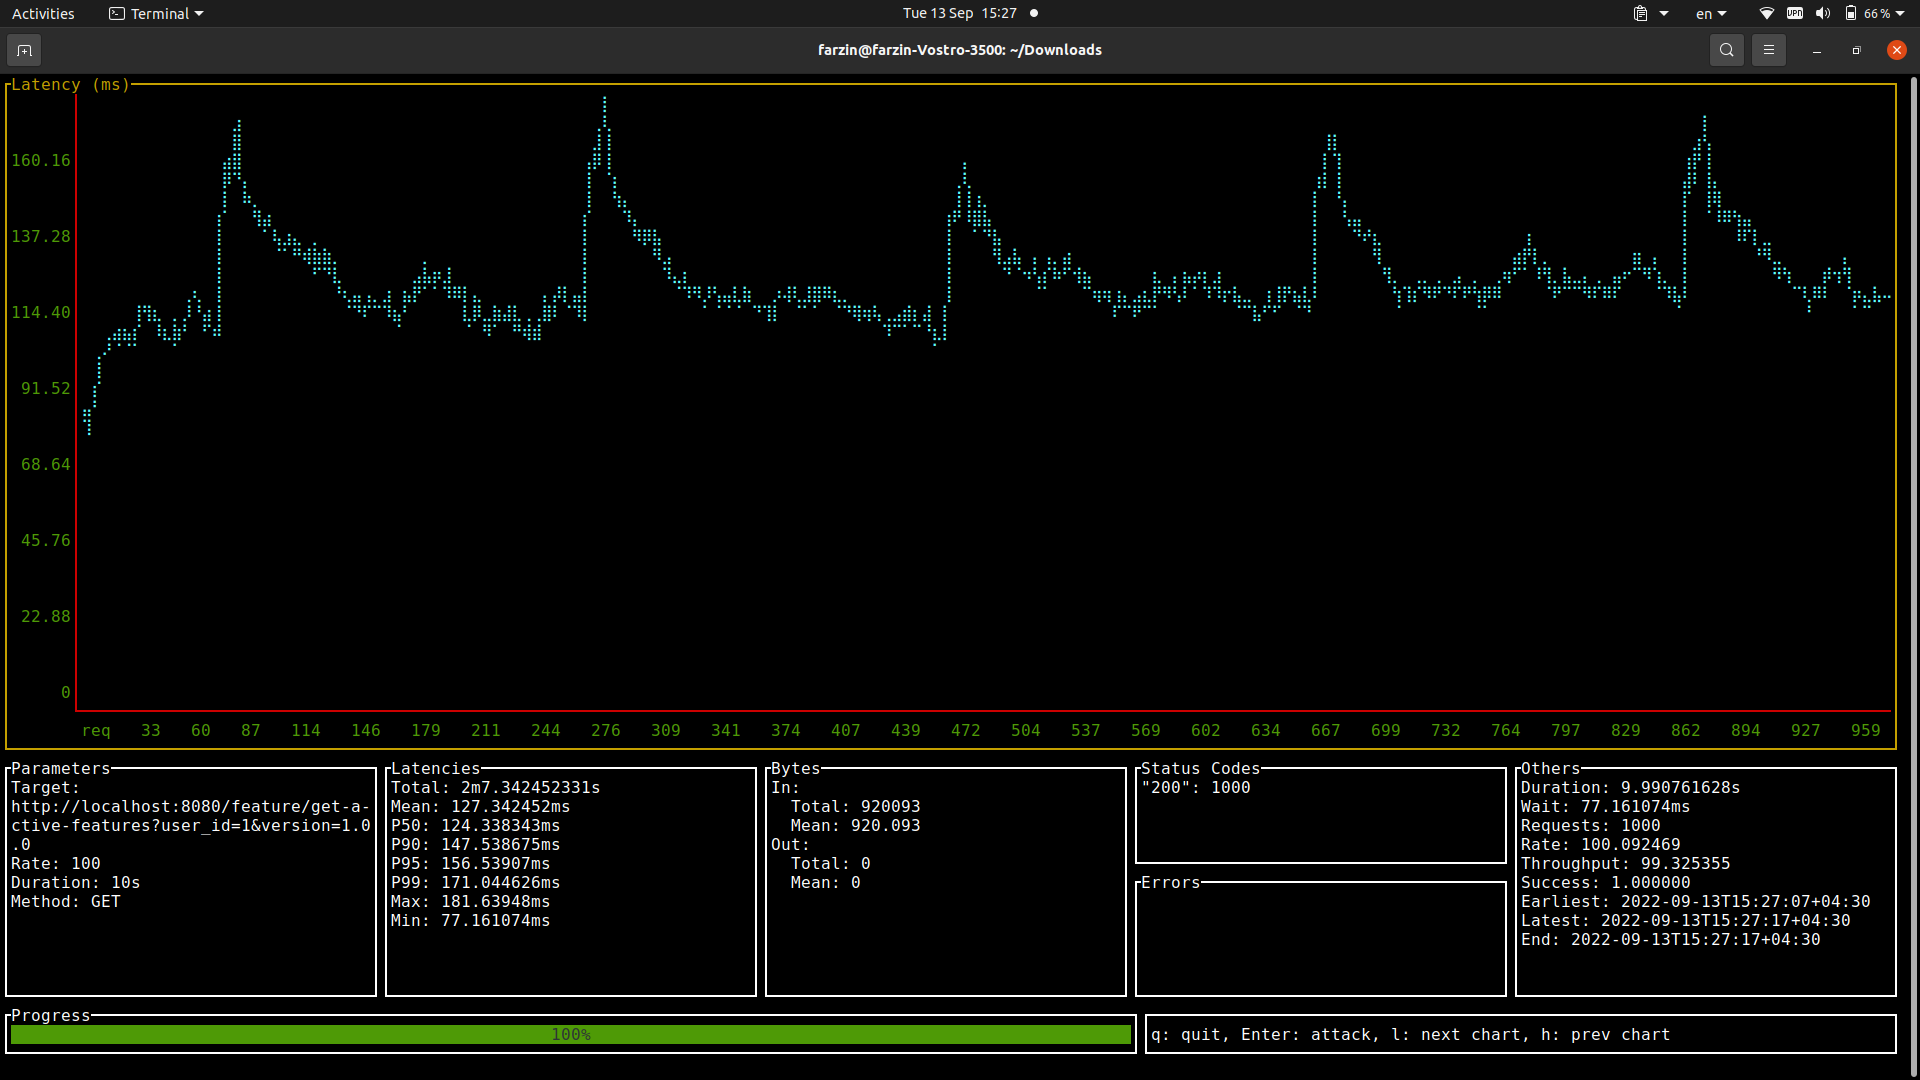This screenshot has width=1920, height=1080.
Task: Click the 22.88 y-axis label
Action: (46, 617)
